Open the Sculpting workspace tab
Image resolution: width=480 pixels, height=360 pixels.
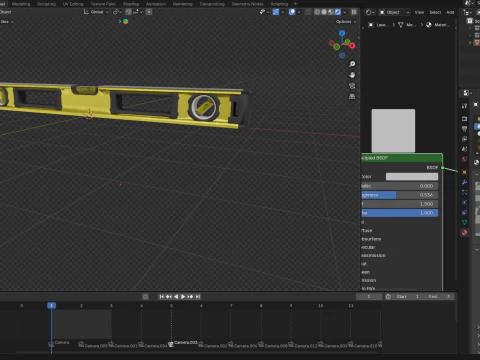tap(46, 4)
